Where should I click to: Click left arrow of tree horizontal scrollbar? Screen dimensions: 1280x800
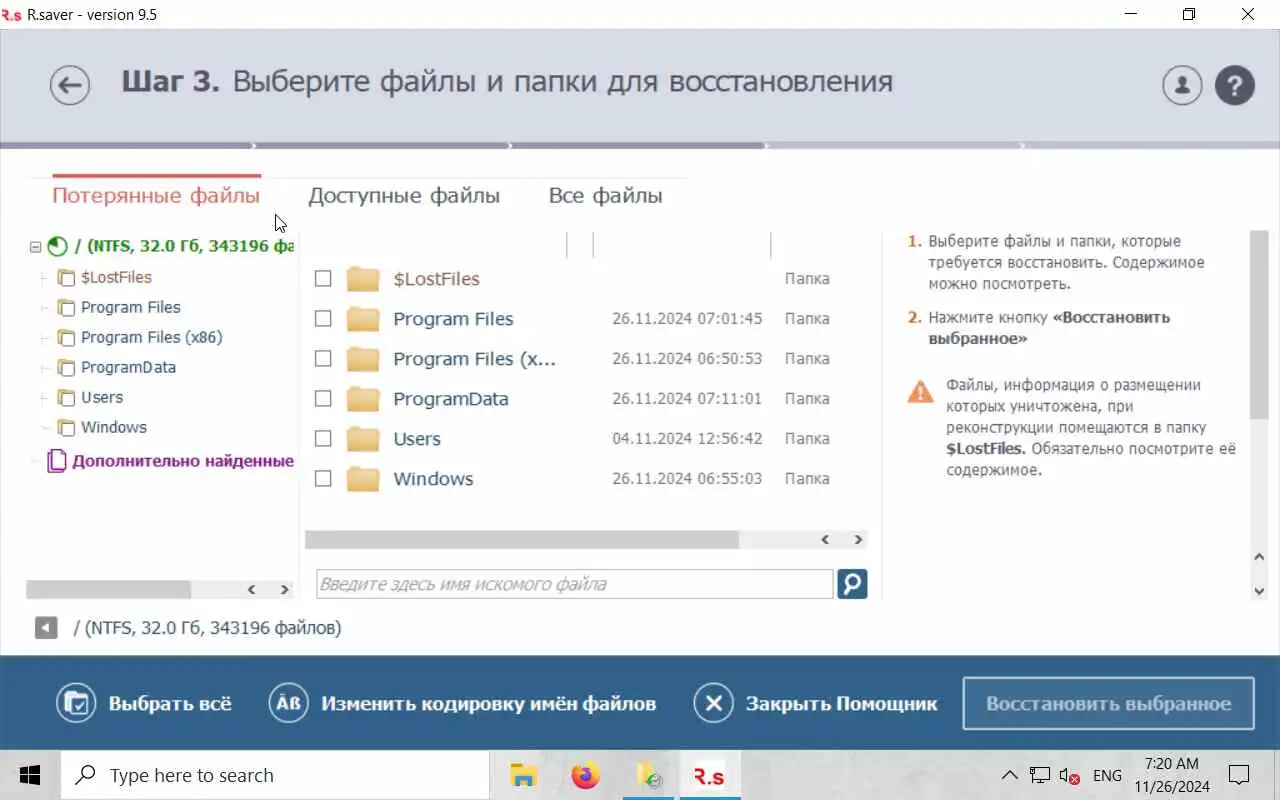click(251, 590)
